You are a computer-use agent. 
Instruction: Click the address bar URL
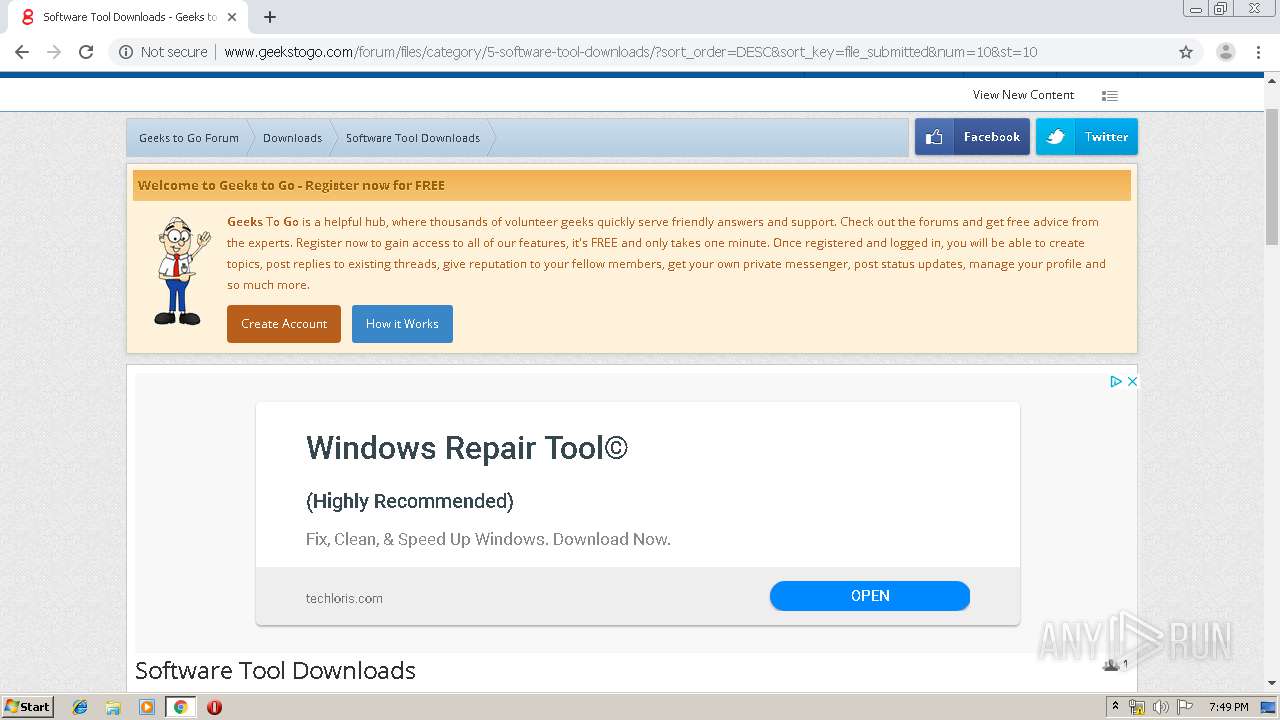(630, 52)
